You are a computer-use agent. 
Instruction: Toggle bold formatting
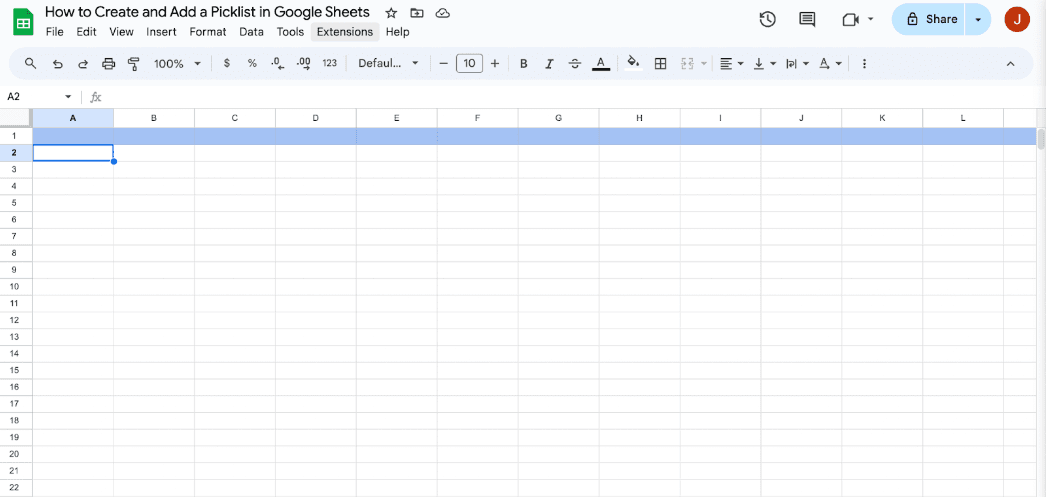point(524,64)
